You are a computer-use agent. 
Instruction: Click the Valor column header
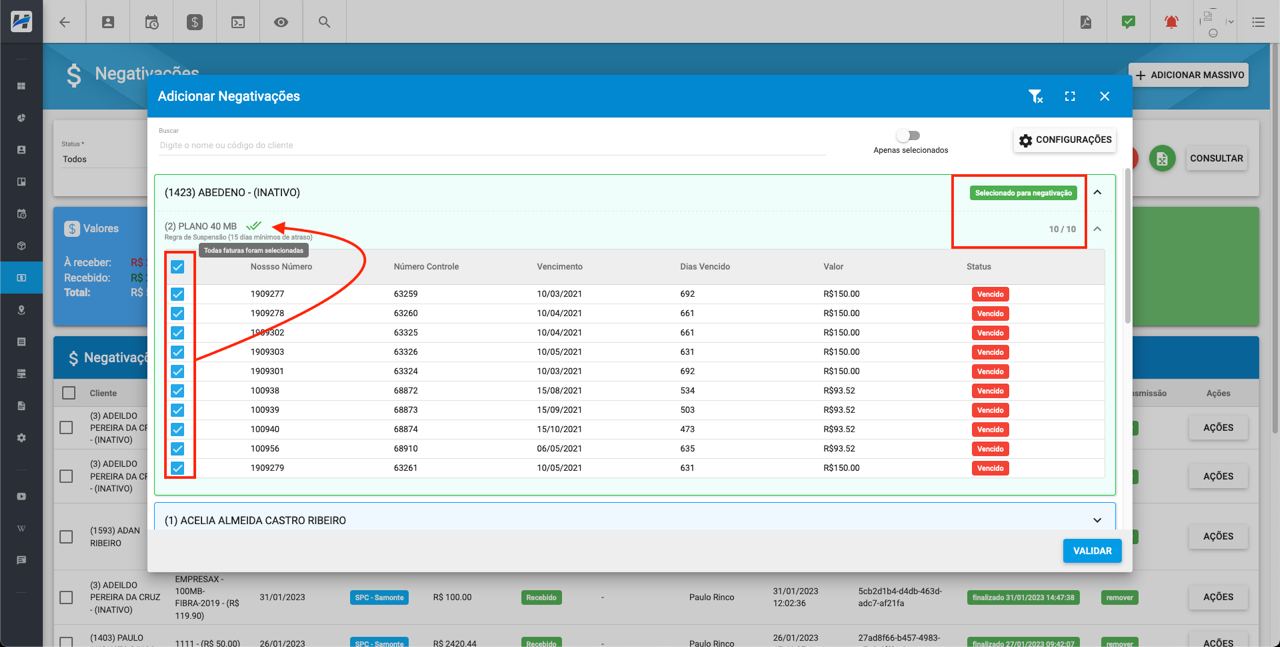tap(834, 267)
